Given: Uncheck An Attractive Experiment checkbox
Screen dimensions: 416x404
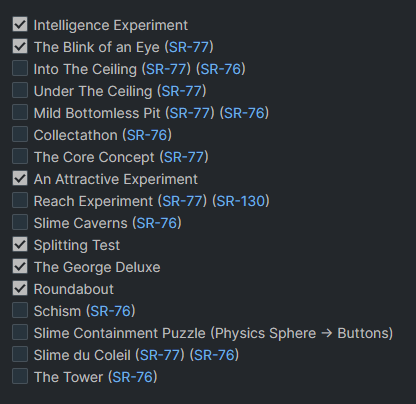Looking at the screenshot, I should 20,178.
